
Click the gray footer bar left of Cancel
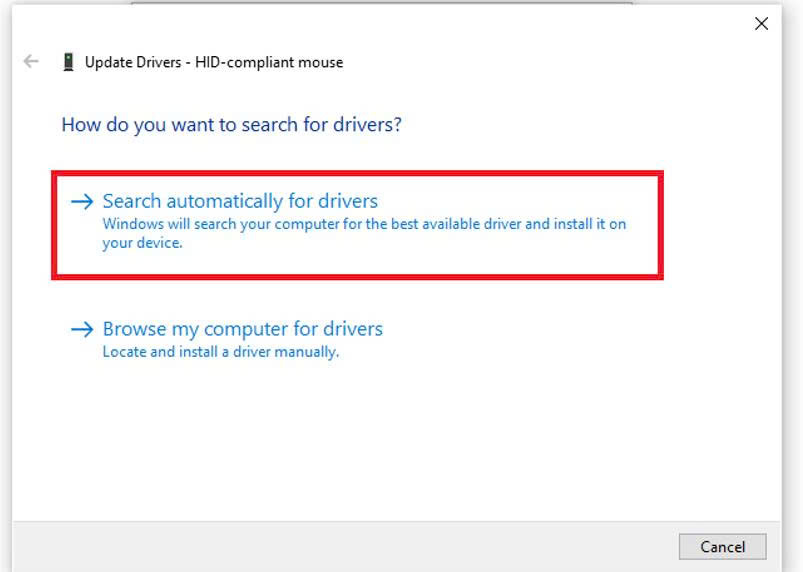tap(340, 546)
